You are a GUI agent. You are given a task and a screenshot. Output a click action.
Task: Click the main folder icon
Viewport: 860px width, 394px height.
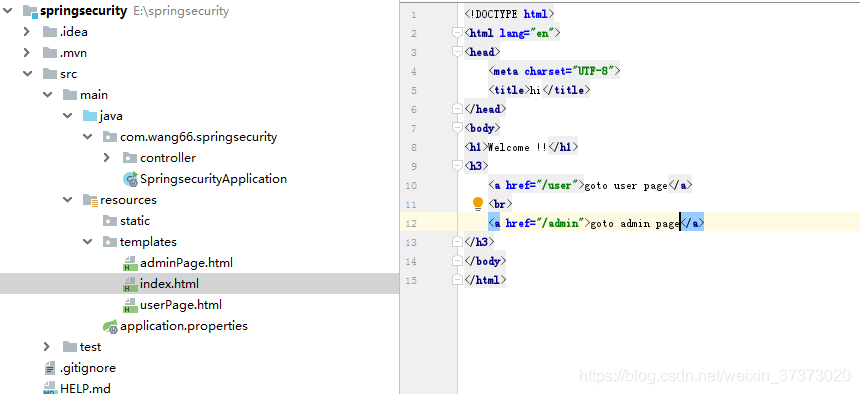click(70, 95)
